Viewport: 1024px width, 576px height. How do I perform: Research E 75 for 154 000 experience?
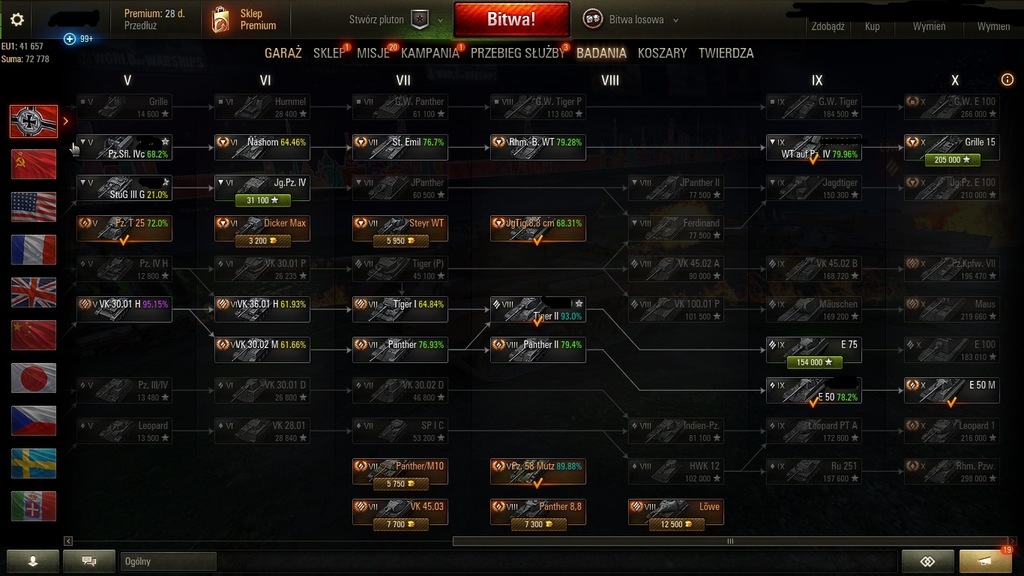coord(814,362)
